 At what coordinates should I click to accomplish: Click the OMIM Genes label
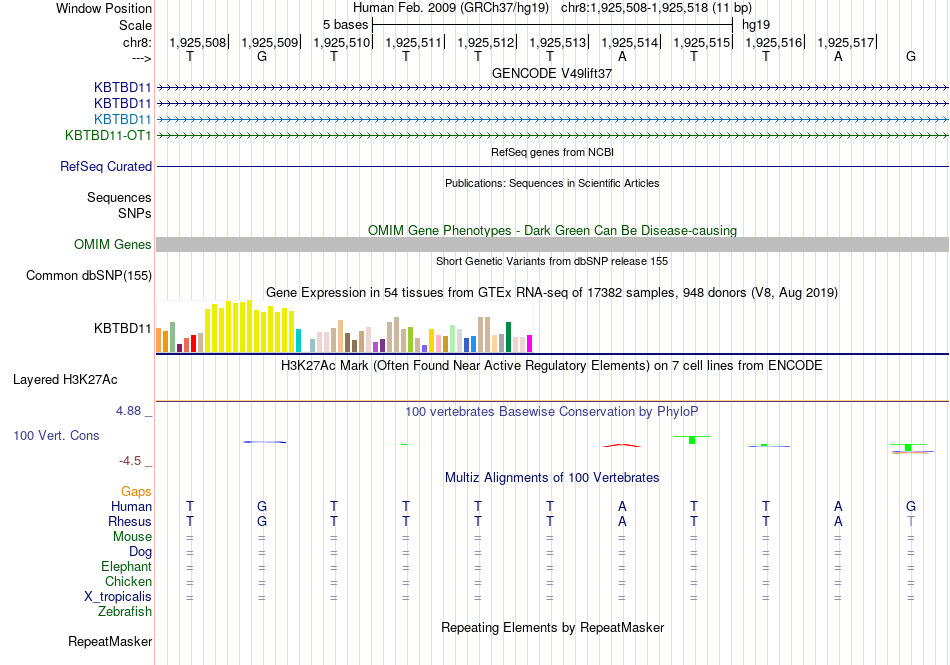coord(113,244)
